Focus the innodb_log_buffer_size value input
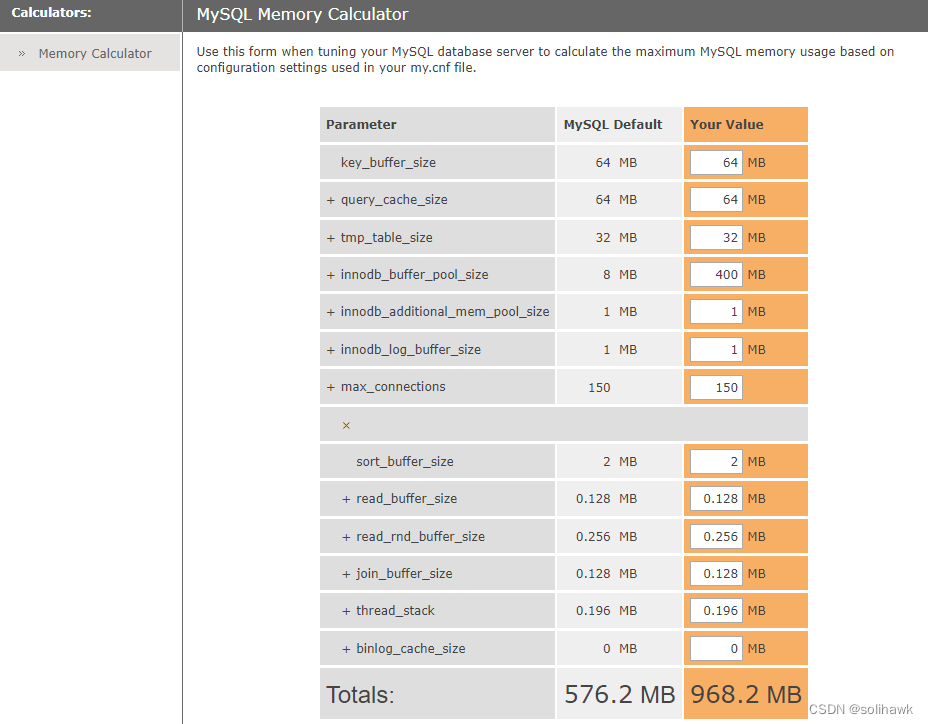928x724 pixels. [x=716, y=350]
